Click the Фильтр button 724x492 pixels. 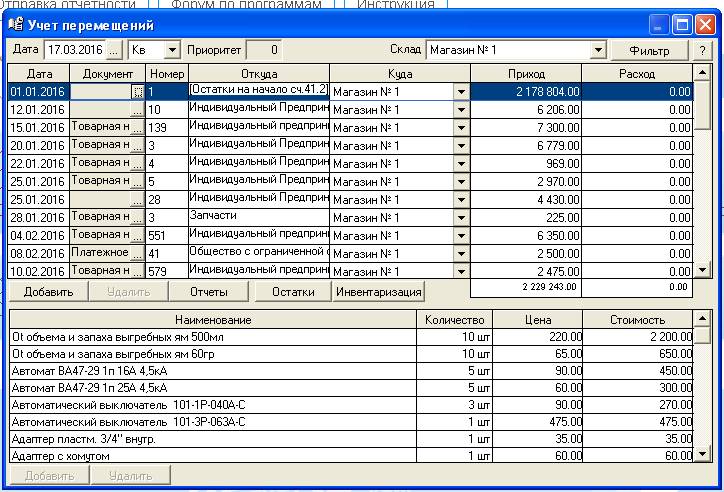coord(651,49)
